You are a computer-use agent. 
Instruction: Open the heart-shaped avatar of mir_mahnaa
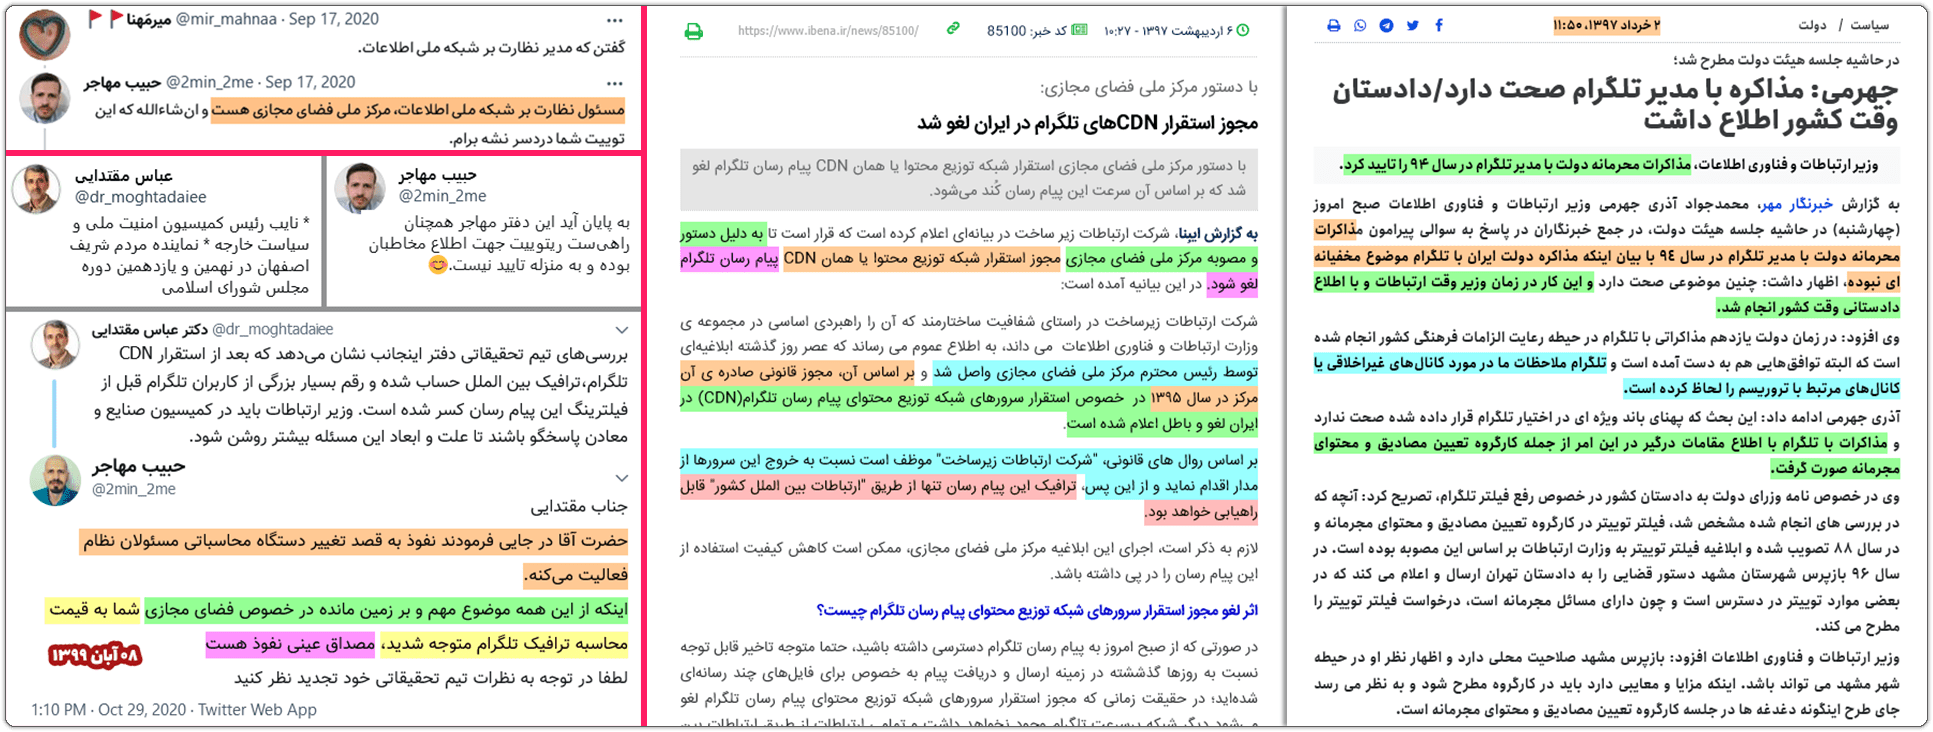[45, 35]
